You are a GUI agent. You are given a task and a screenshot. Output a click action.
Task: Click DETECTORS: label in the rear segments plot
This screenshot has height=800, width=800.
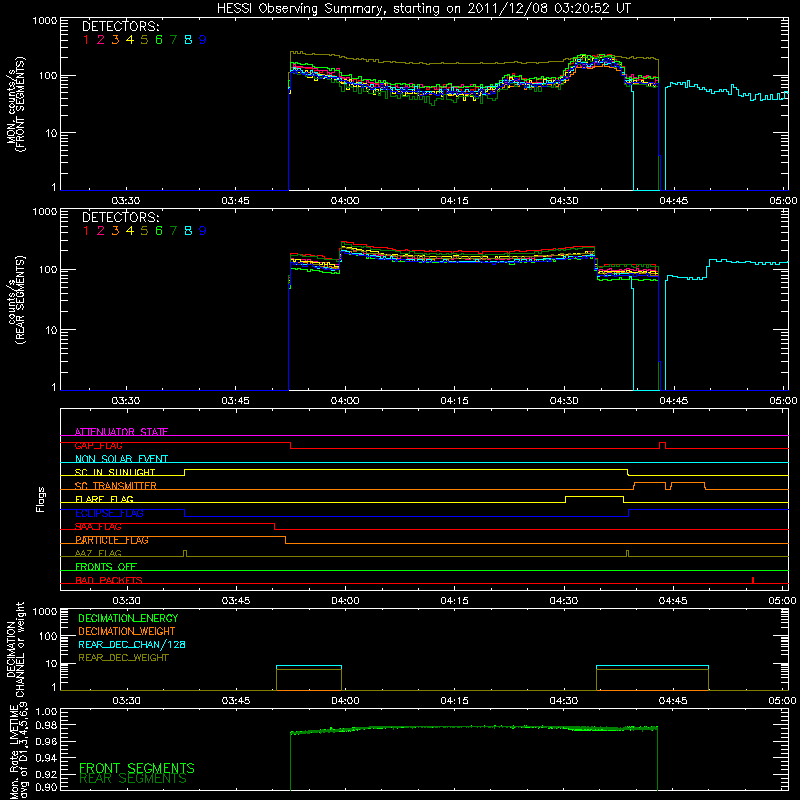[x=120, y=217]
